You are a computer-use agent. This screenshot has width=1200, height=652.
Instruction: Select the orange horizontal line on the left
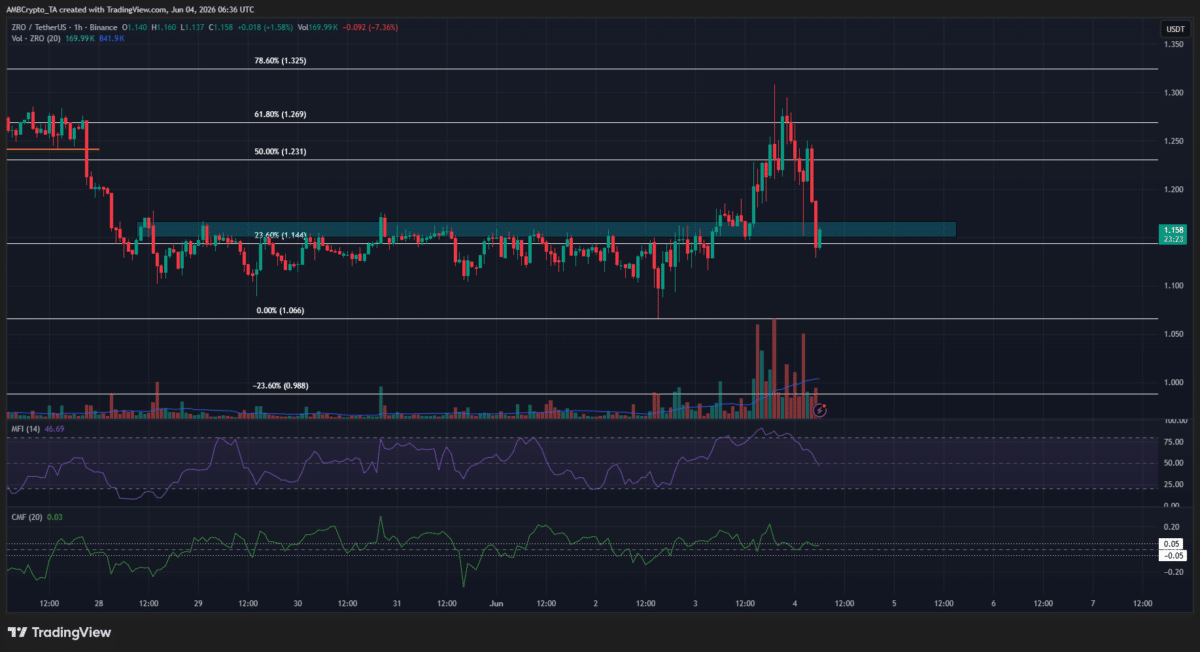click(53, 150)
